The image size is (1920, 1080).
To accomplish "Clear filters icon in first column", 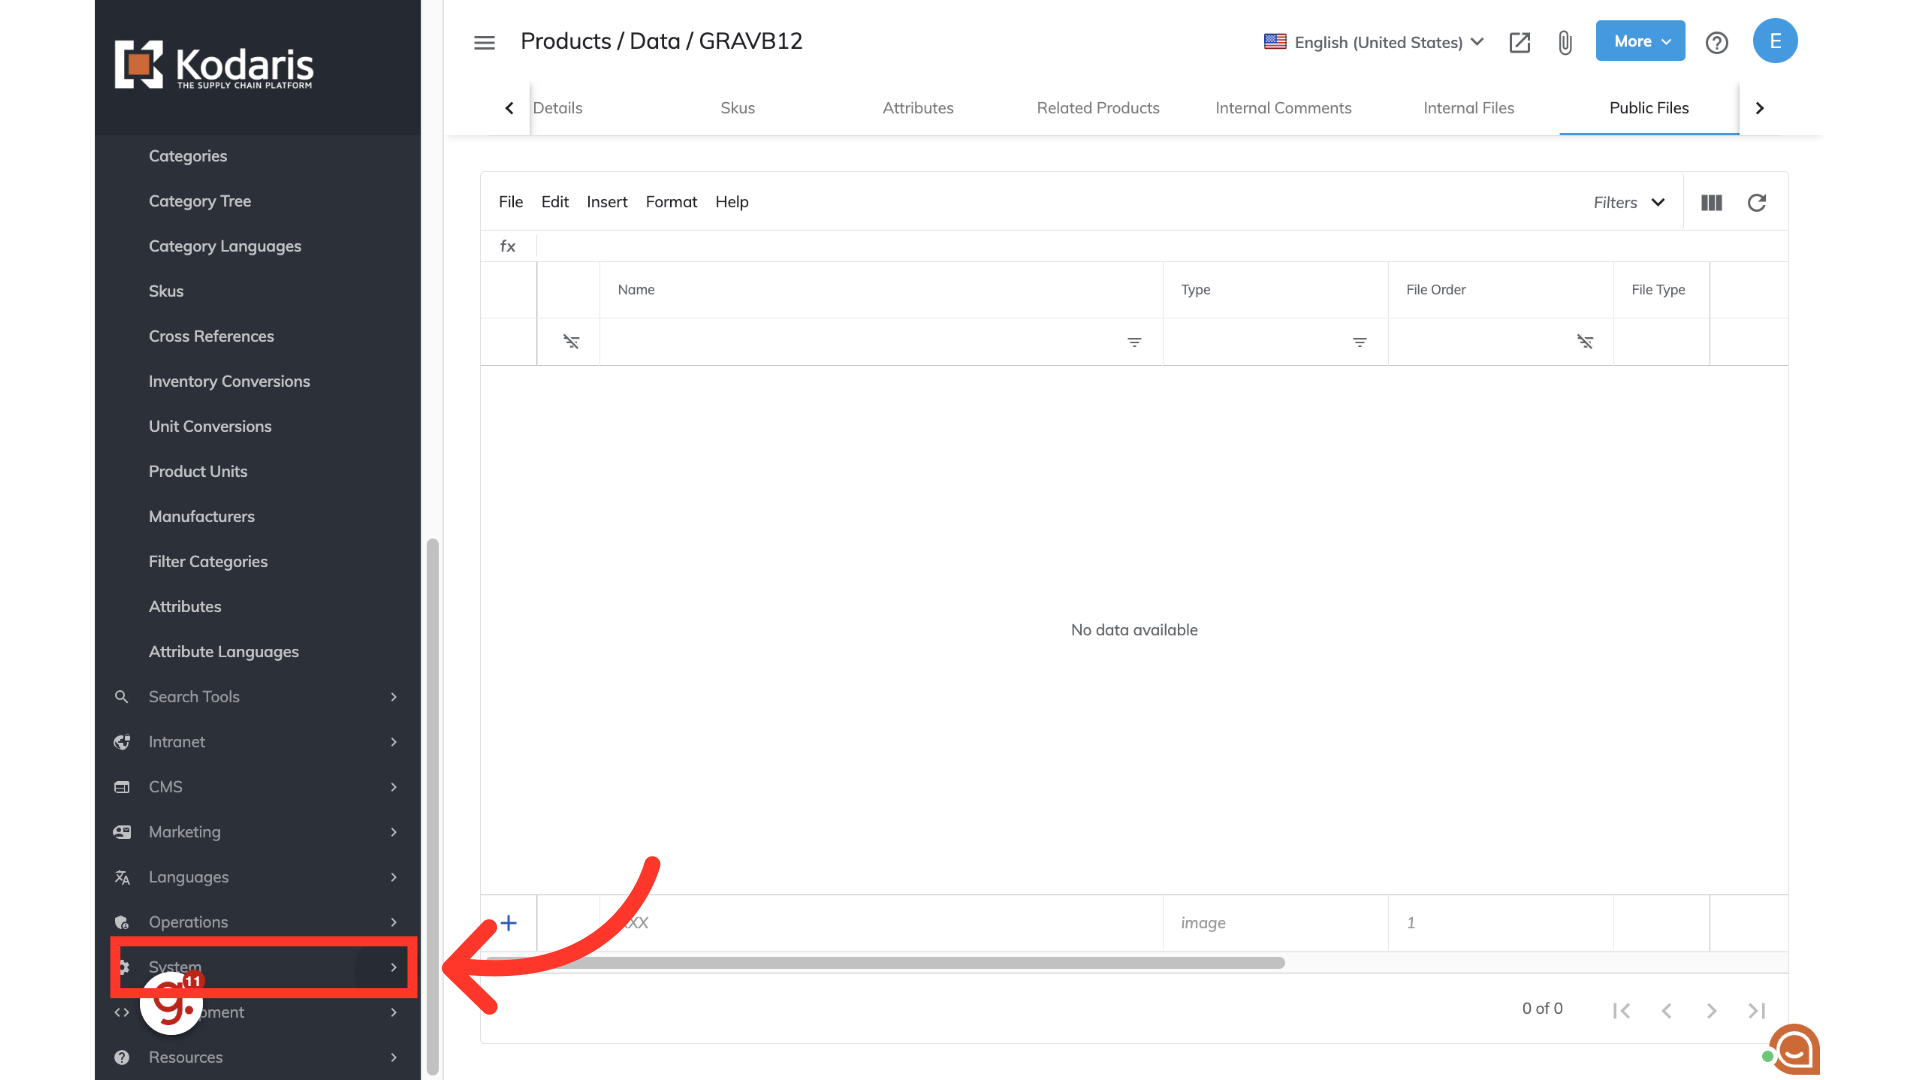I will pos(571,342).
